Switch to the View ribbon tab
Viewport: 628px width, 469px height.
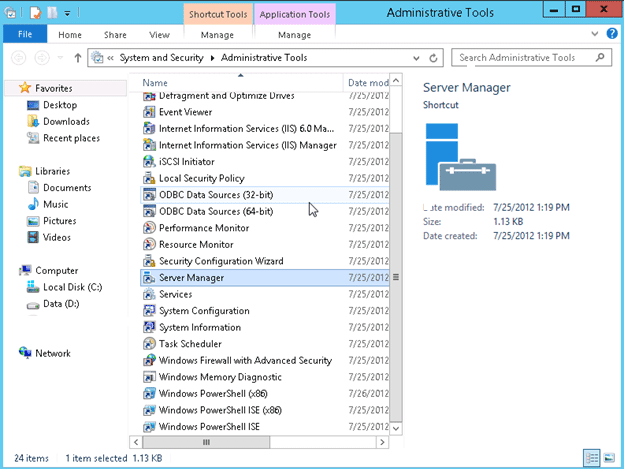(x=159, y=34)
